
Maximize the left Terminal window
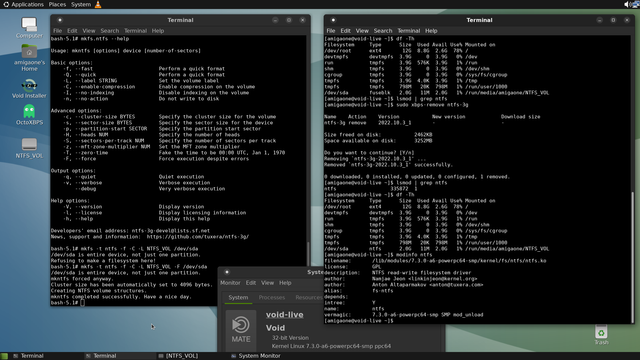point(289,20)
